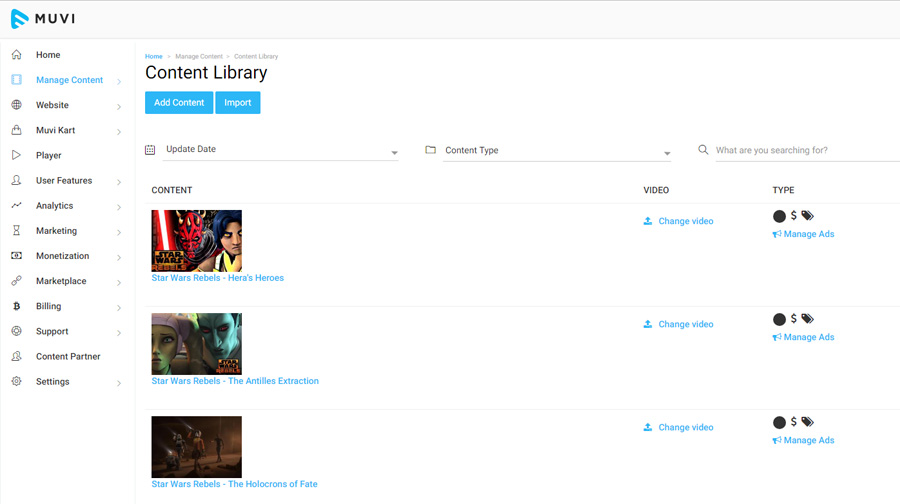Click the Content Partner person icon

click(x=17, y=356)
